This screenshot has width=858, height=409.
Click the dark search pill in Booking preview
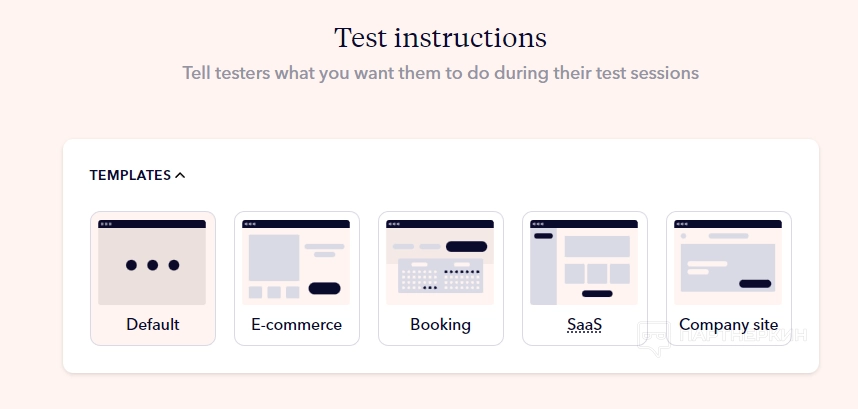[x=466, y=246]
